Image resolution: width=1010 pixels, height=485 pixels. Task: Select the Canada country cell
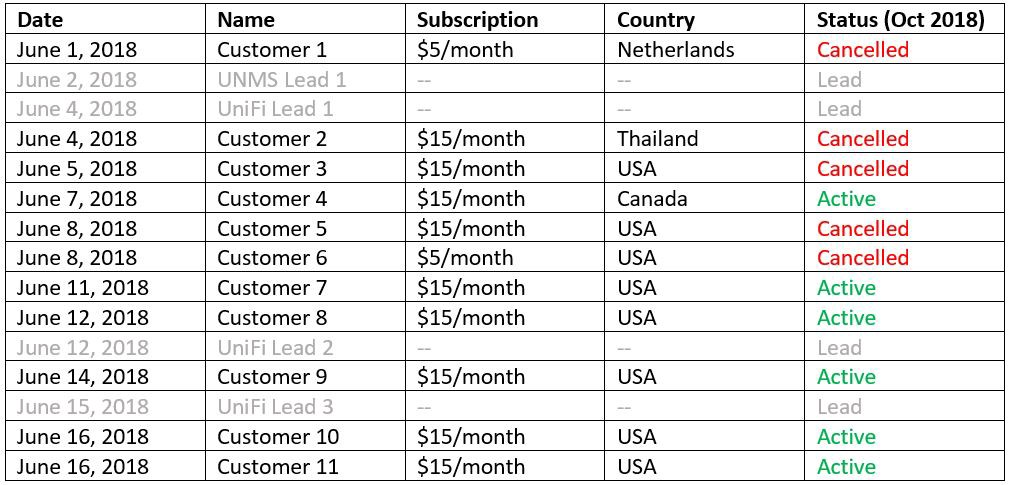[652, 199]
